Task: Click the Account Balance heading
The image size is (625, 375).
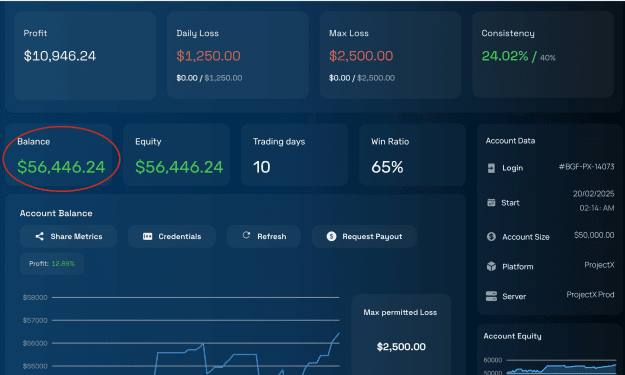Action: coord(56,213)
